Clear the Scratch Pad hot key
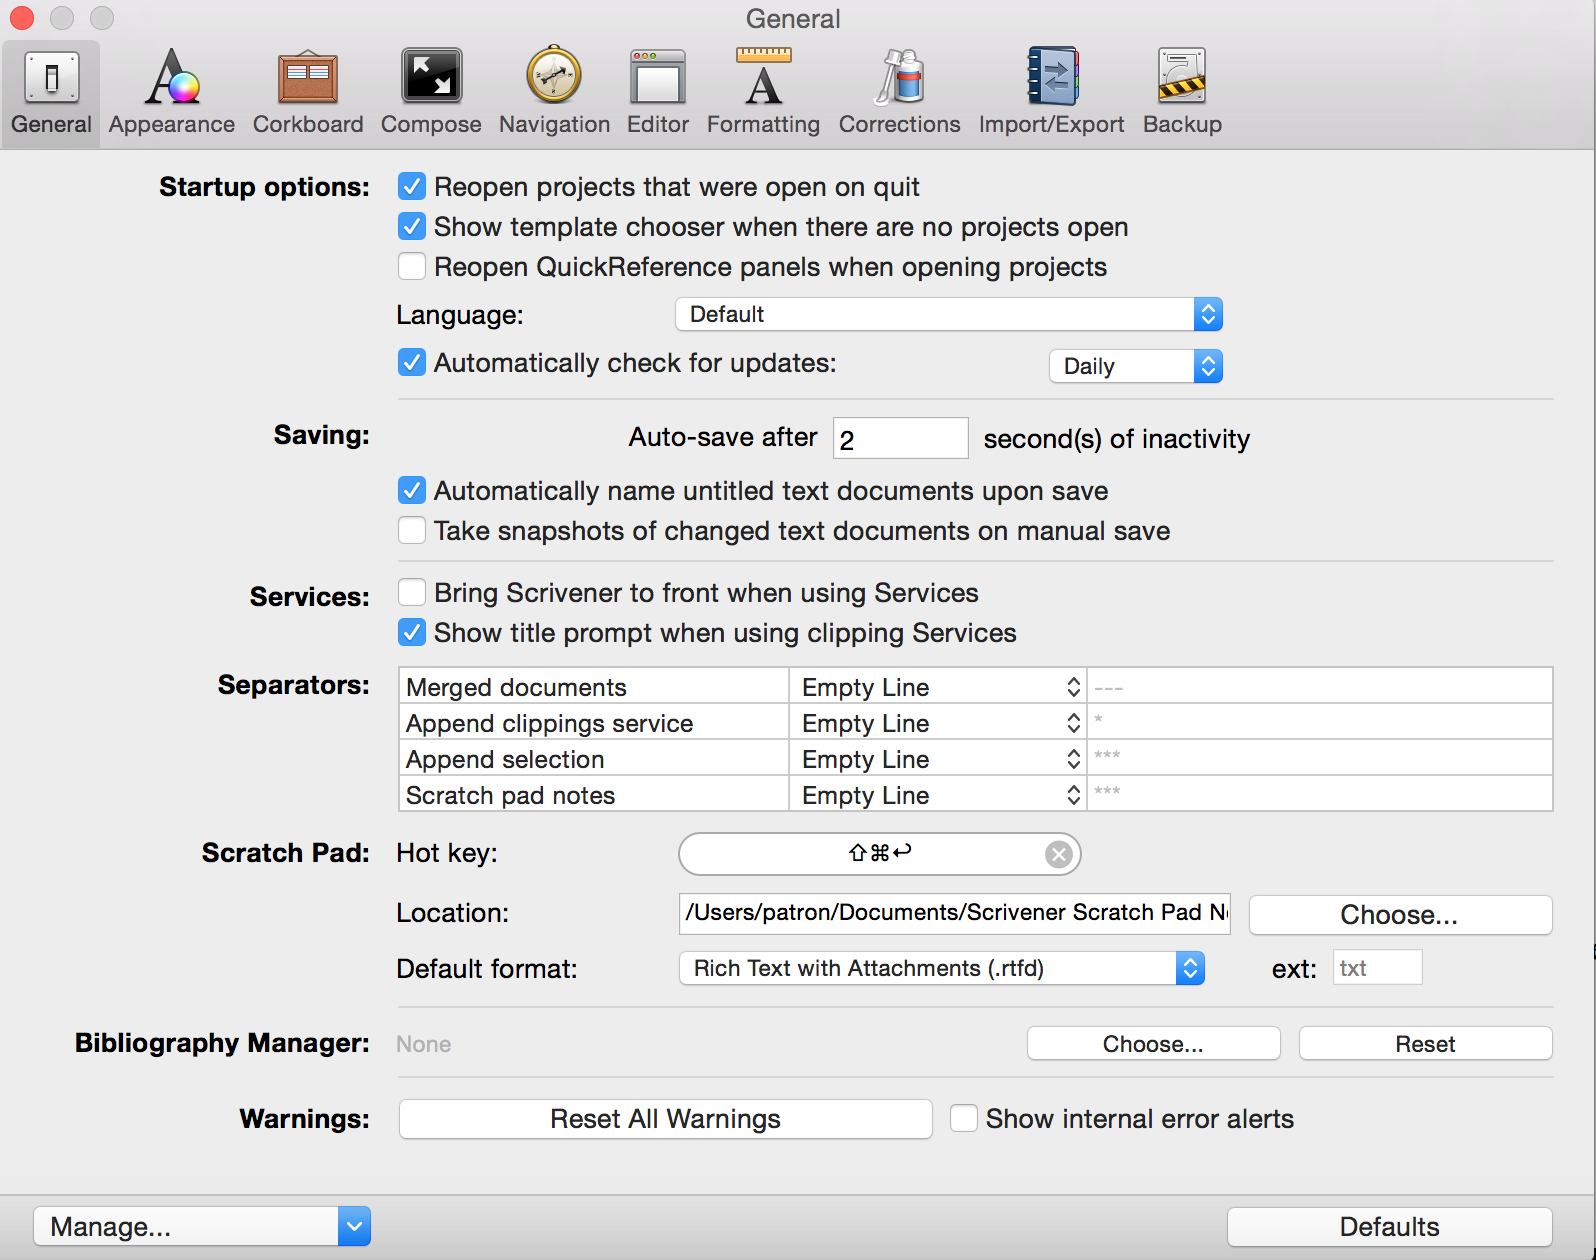Screen dimensions: 1596x1260 [x=1058, y=854]
